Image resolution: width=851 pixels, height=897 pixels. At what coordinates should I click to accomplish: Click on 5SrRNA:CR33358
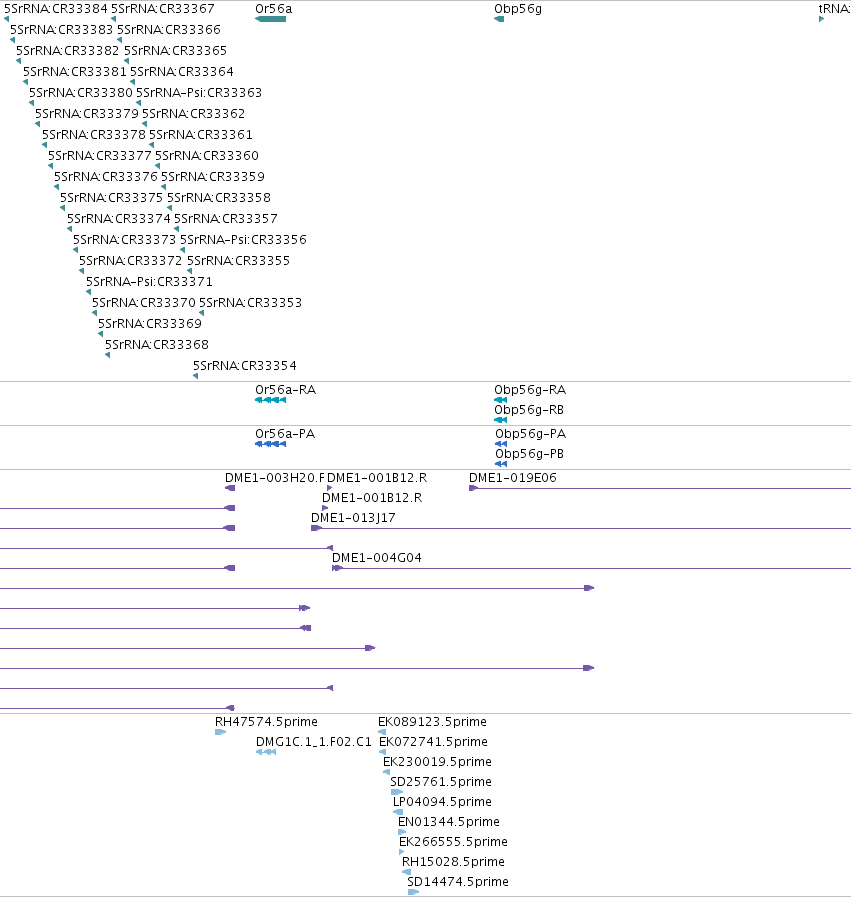[x=219, y=198]
